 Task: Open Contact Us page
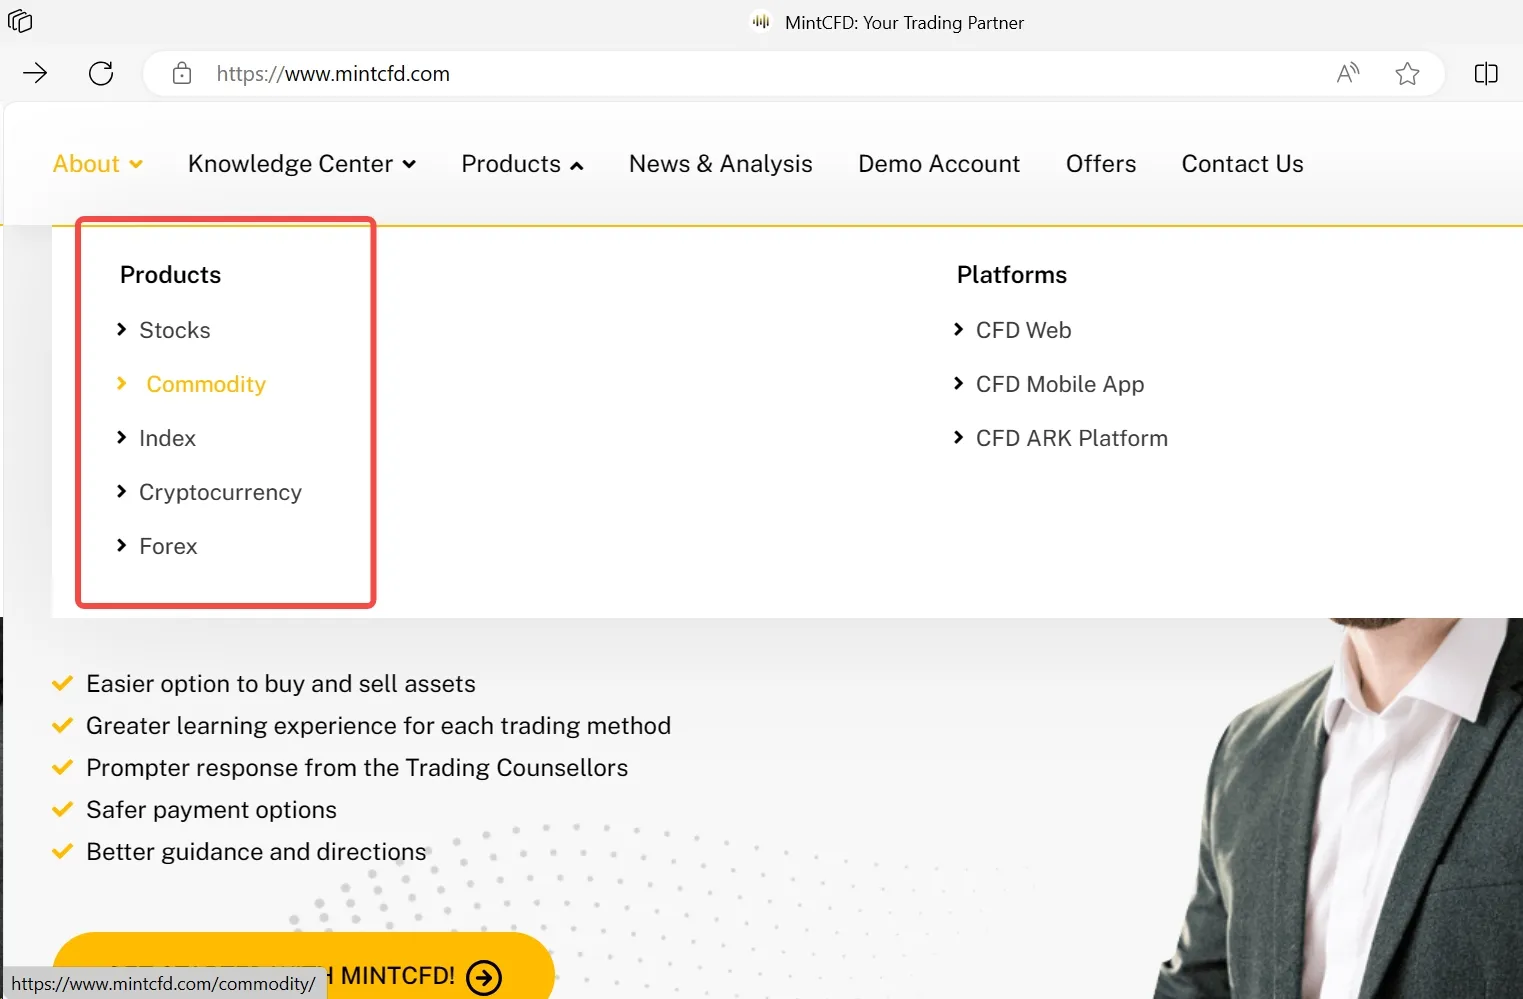click(x=1243, y=164)
